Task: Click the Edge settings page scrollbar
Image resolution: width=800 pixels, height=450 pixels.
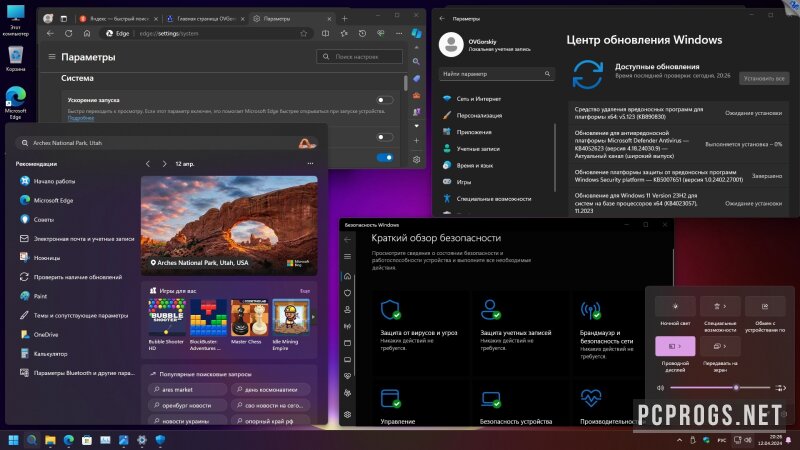Action: click(x=406, y=84)
